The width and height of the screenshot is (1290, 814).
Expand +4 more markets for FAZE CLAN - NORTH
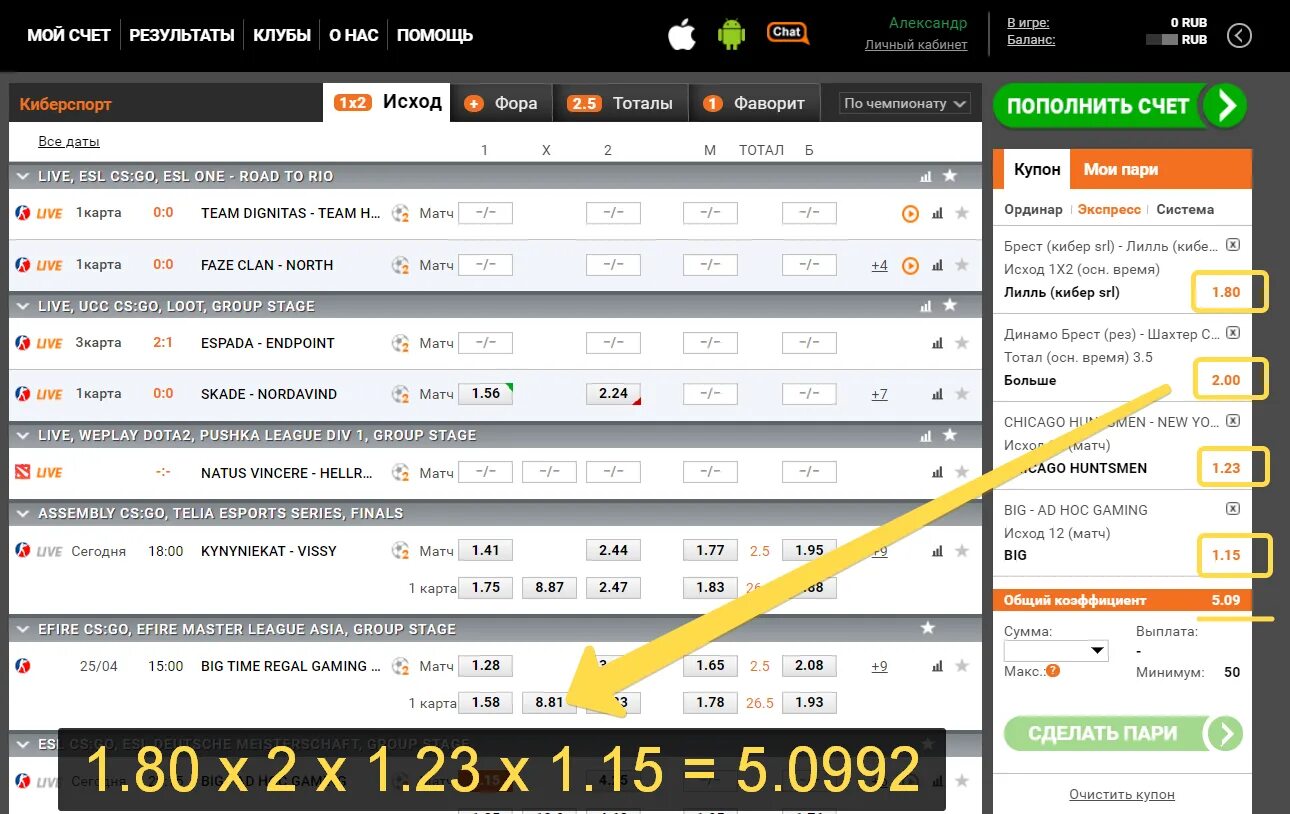[879, 266]
